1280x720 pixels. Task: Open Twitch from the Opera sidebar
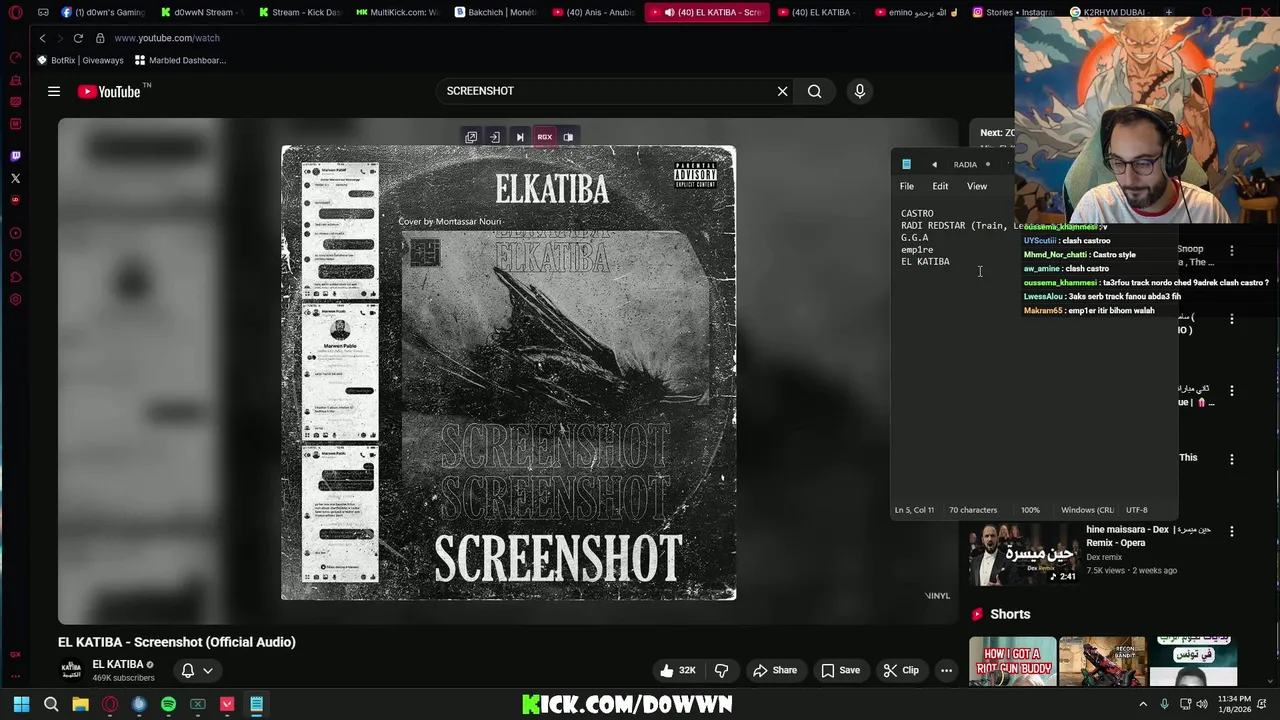(x=15, y=156)
